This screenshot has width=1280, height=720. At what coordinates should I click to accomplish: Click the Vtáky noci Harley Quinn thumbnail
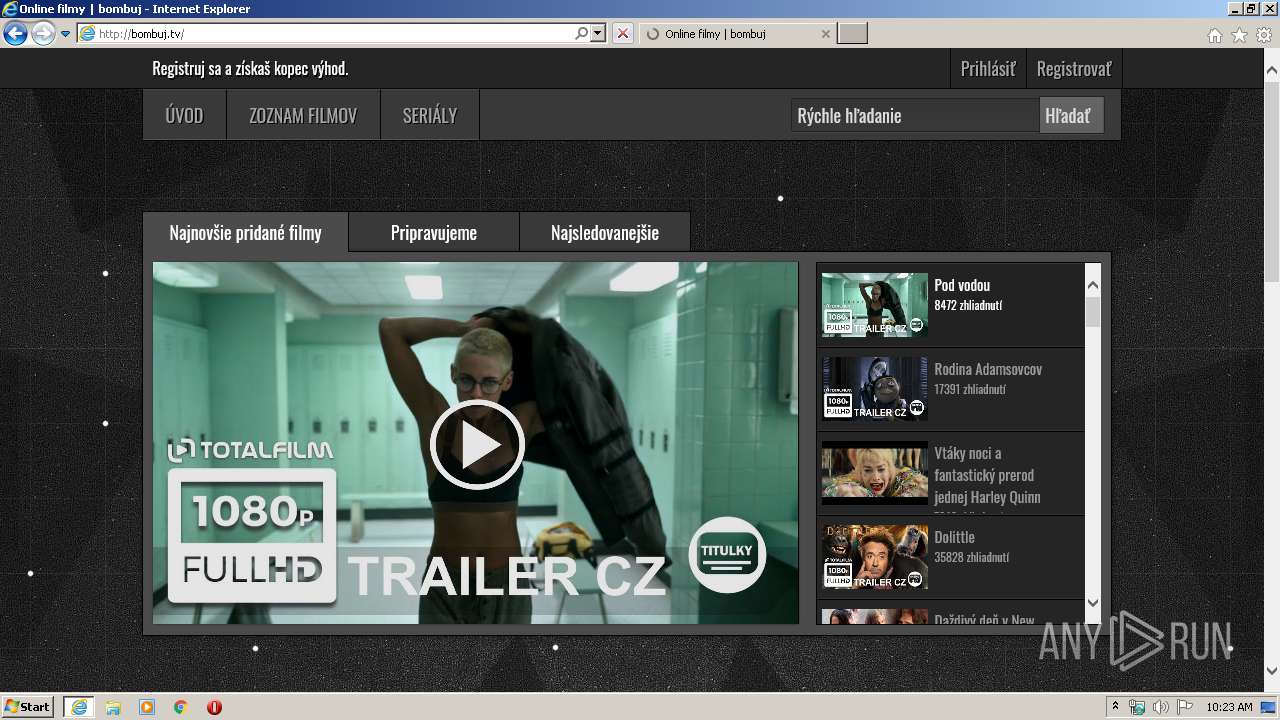[x=875, y=472]
